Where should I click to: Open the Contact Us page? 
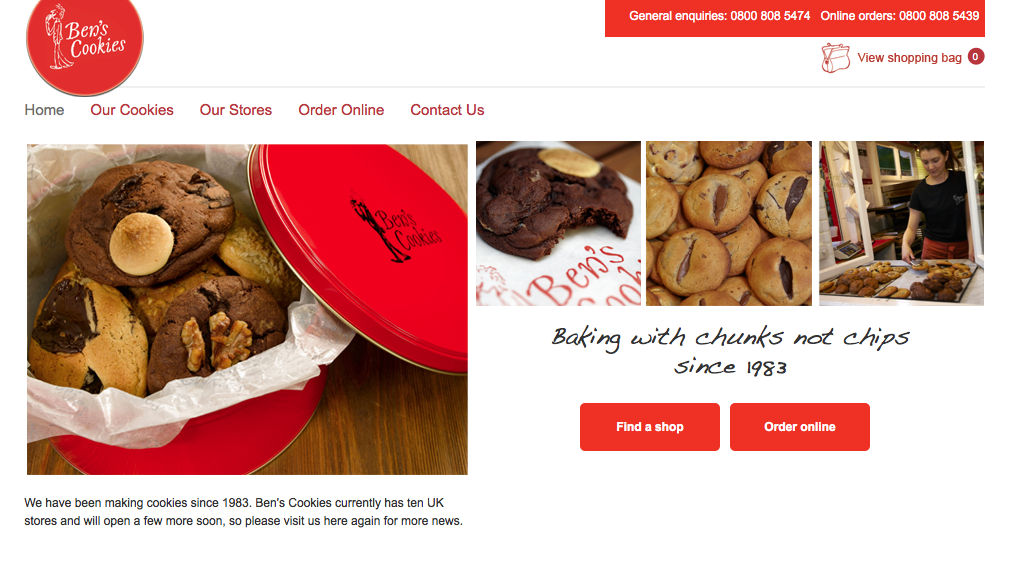pyautogui.click(x=447, y=110)
